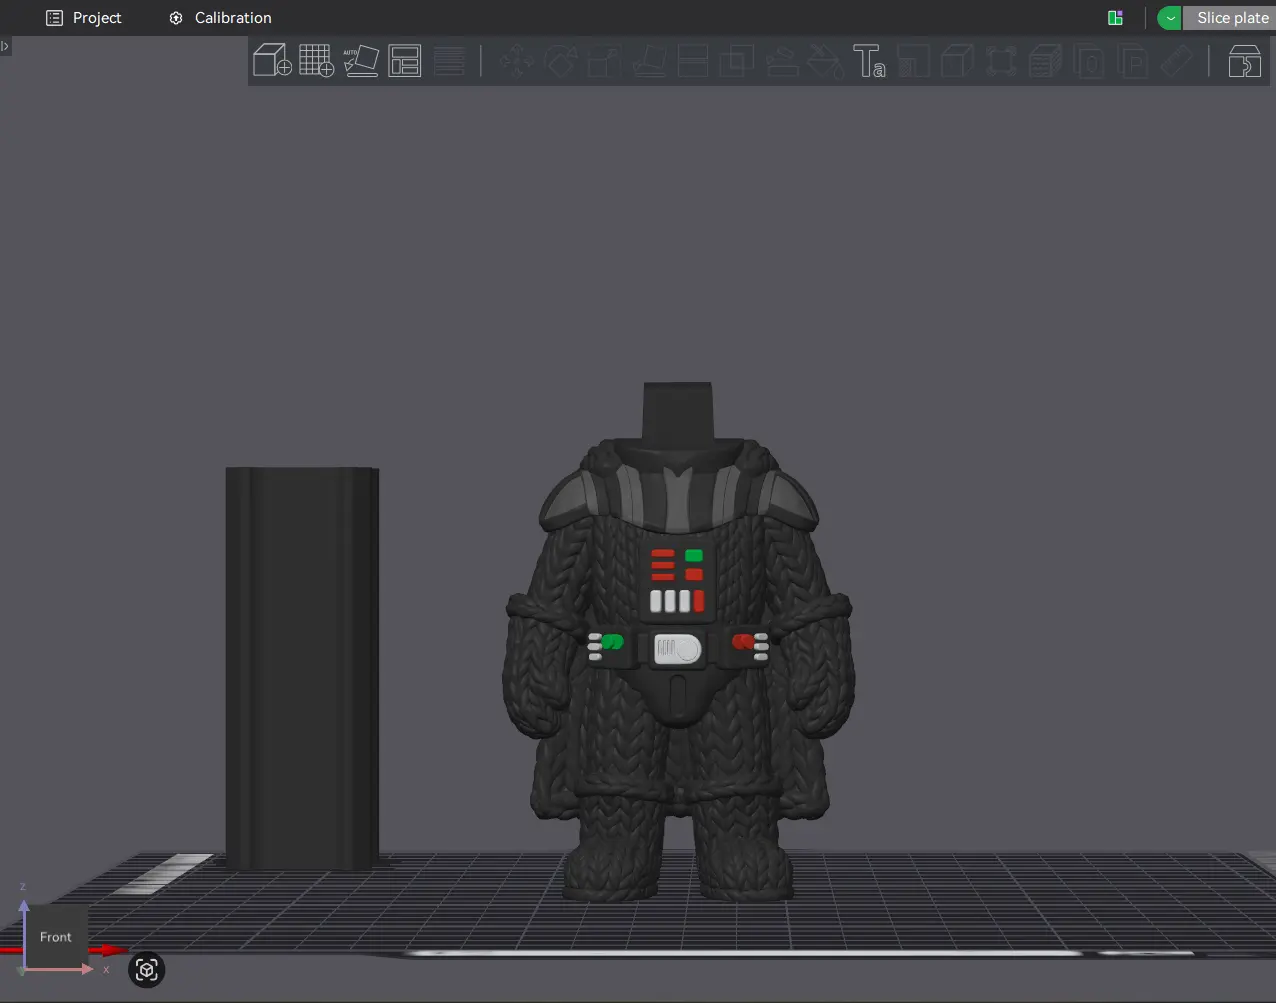Select the Support painting tool icon

[781, 61]
